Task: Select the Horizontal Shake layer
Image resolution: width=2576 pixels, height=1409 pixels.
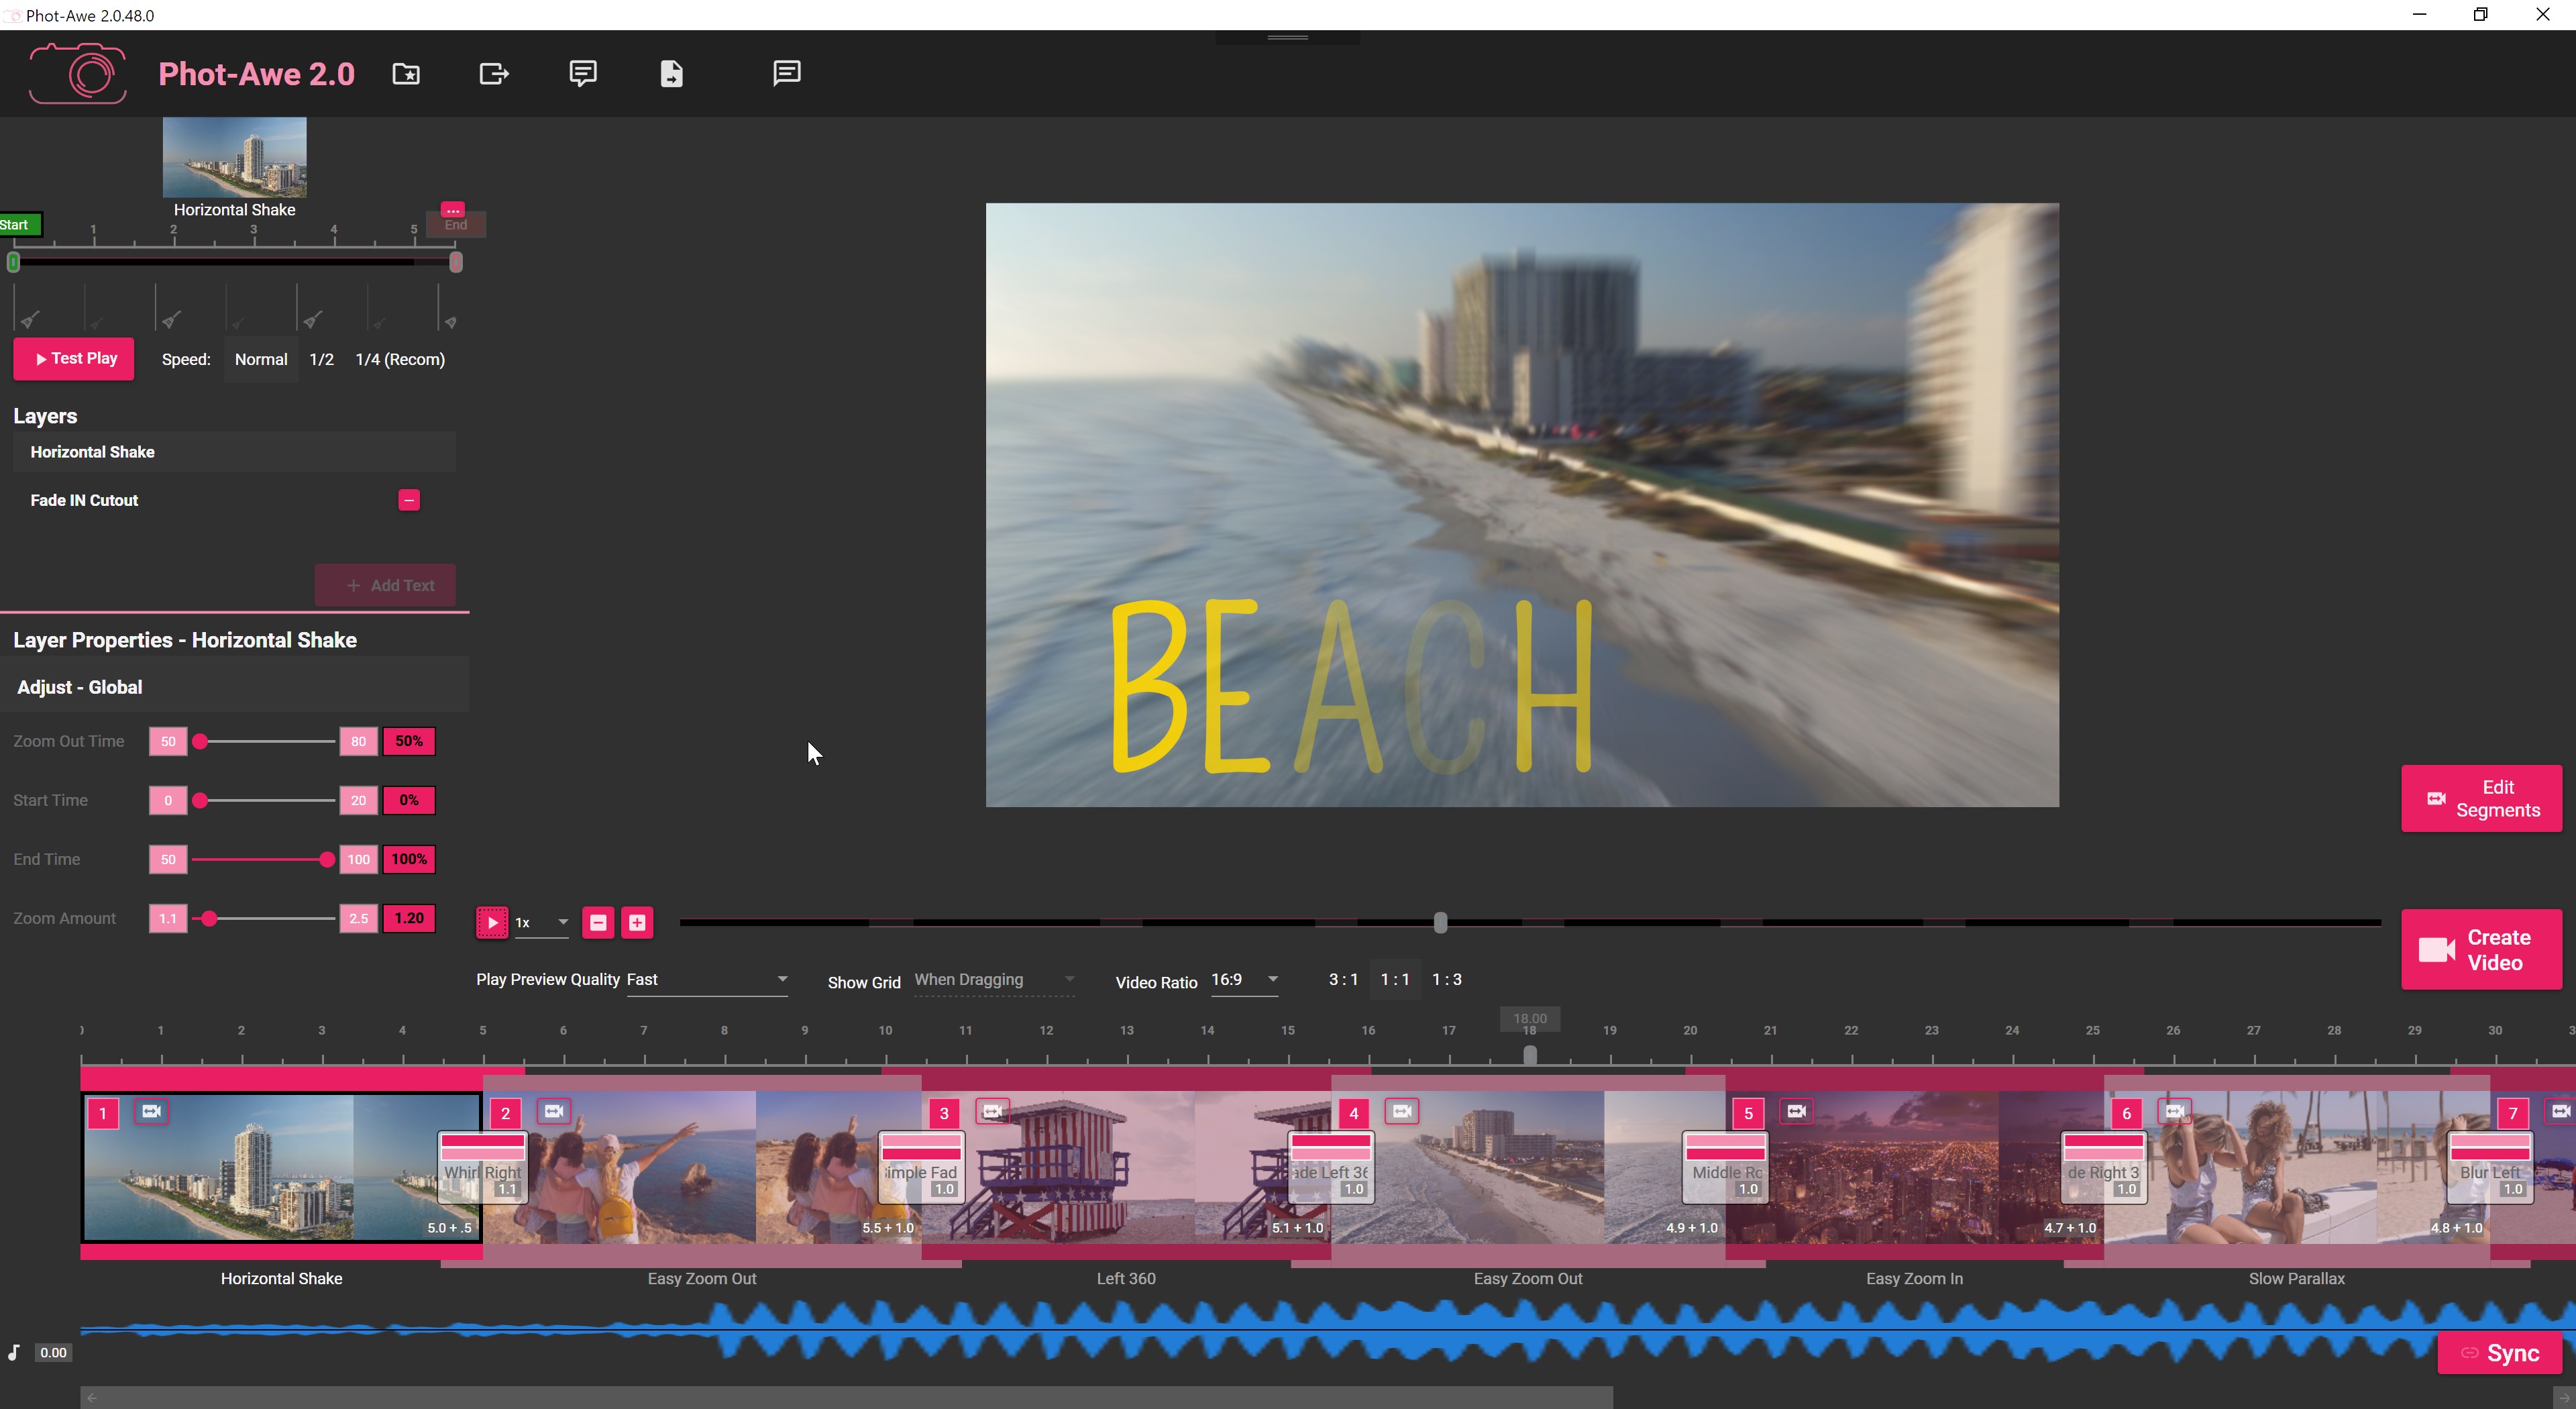Action: point(234,452)
